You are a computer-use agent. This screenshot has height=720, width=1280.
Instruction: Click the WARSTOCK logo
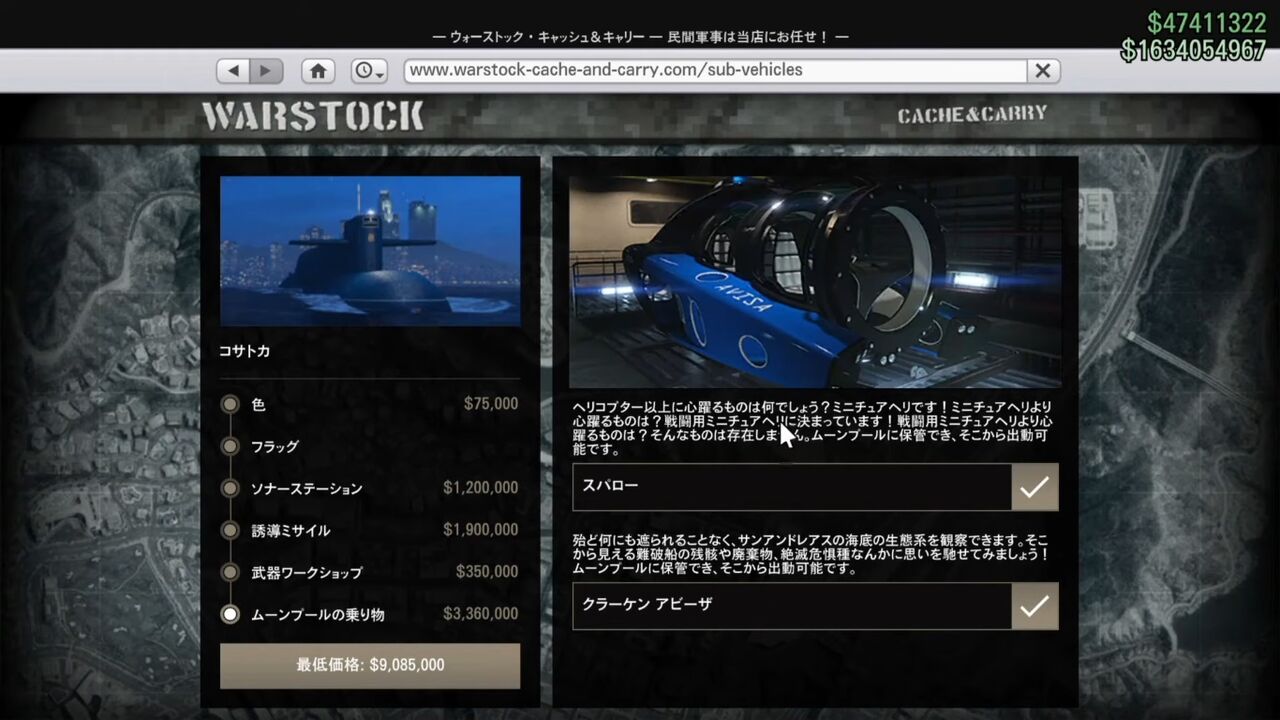[313, 117]
